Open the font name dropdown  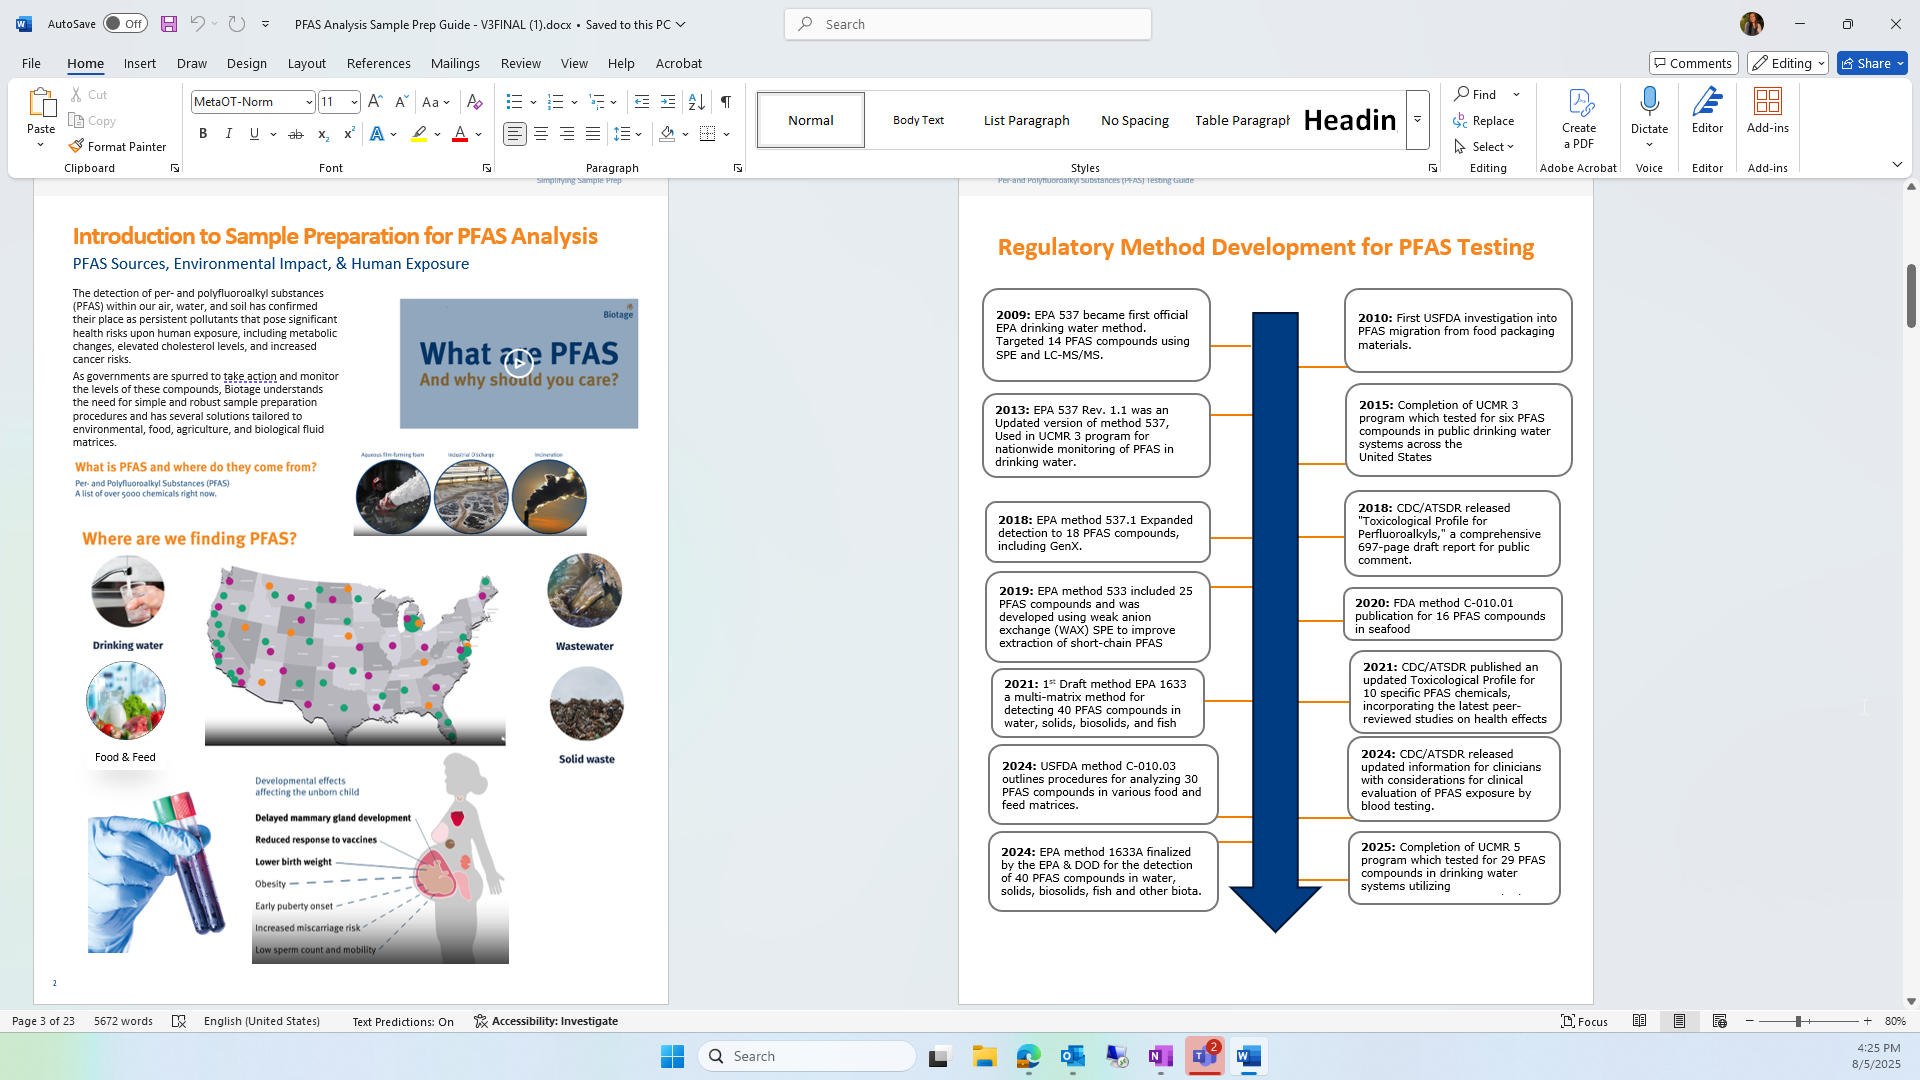tap(309, 102)
